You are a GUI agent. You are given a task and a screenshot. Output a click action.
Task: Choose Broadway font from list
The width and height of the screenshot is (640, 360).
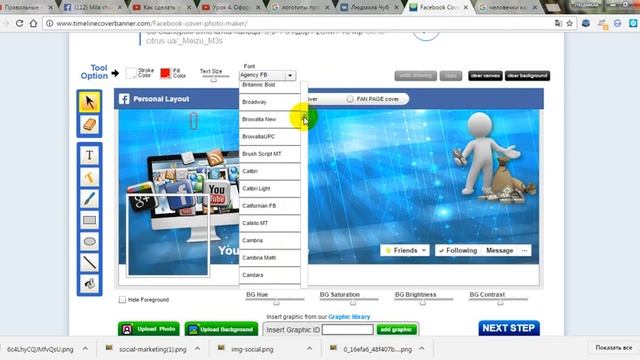point(269,102)
